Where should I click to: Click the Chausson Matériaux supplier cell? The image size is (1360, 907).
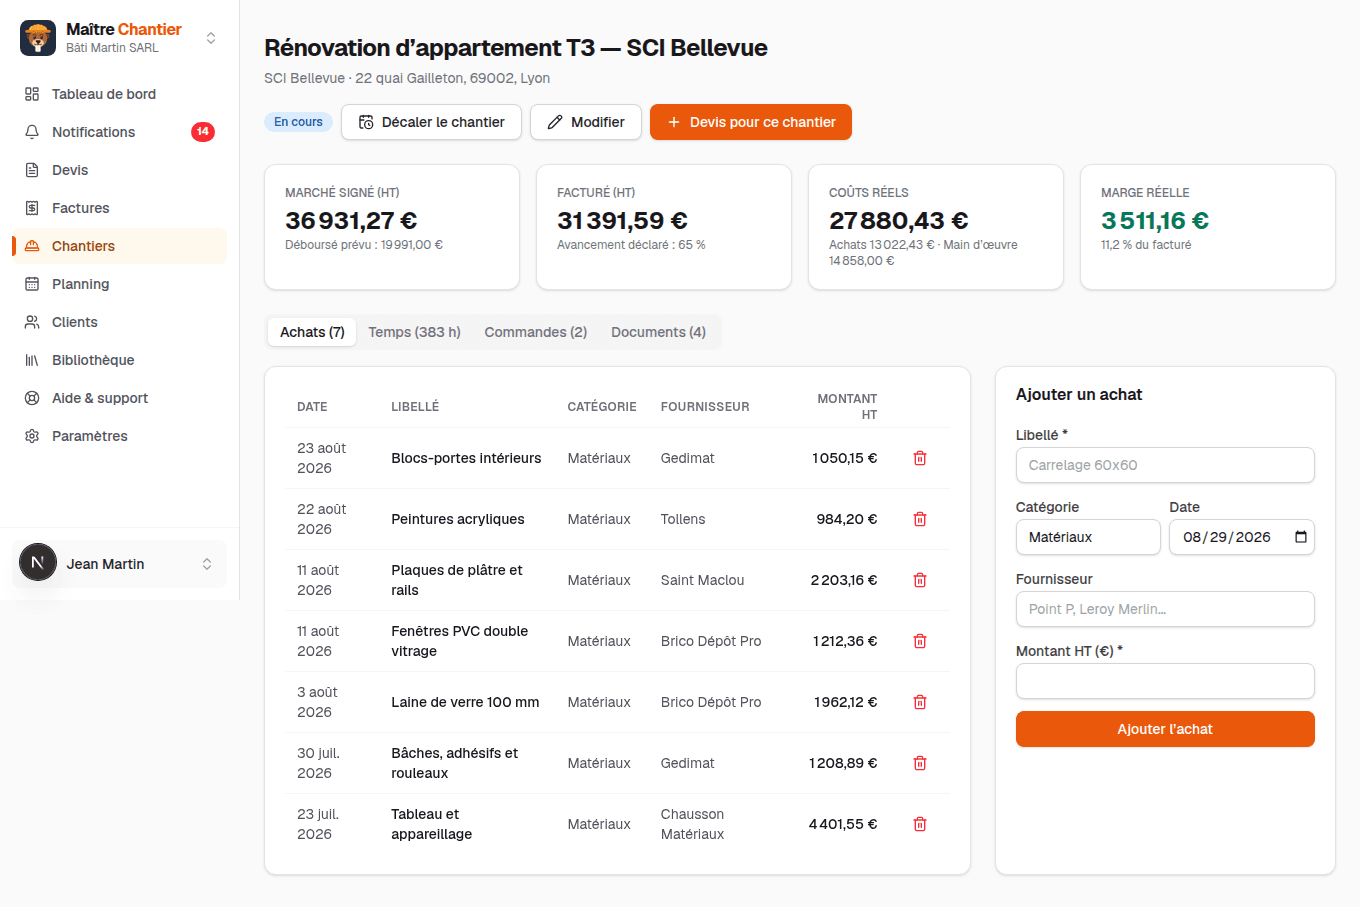pyautogui.click(x=692, y=824)
